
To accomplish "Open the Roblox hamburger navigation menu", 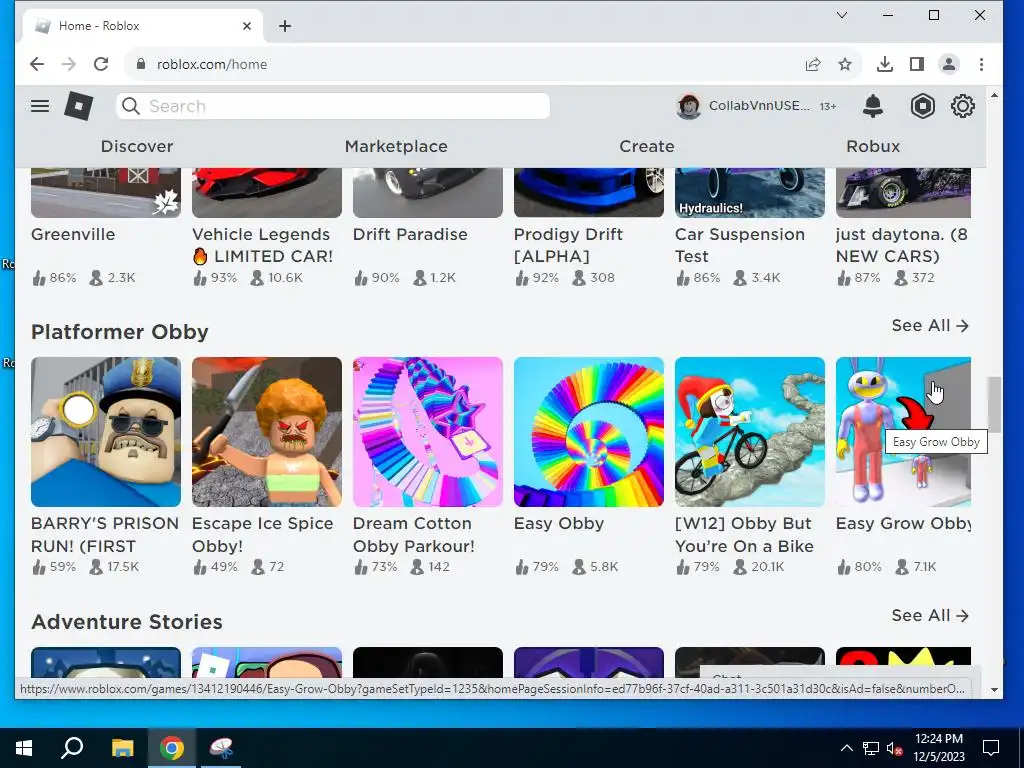I will click(40, 106).
